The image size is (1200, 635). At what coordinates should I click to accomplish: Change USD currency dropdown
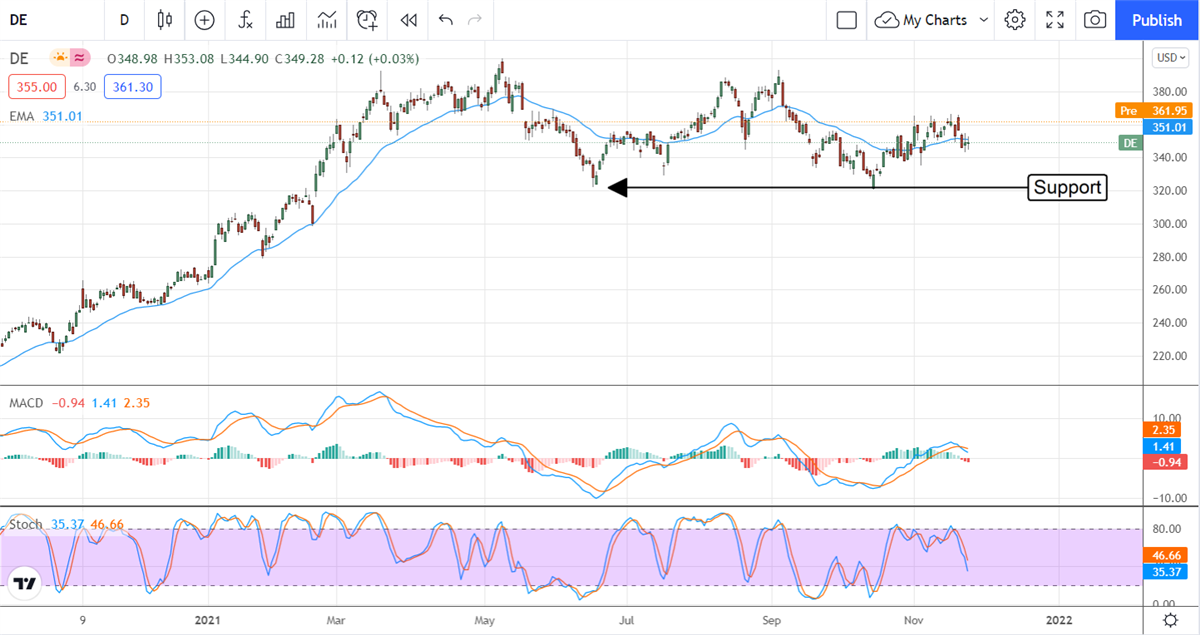pos(1169,58)
